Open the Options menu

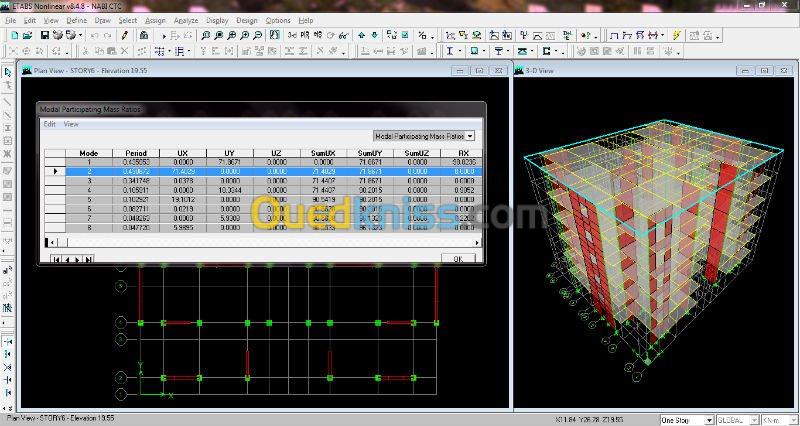pos(278,20)
